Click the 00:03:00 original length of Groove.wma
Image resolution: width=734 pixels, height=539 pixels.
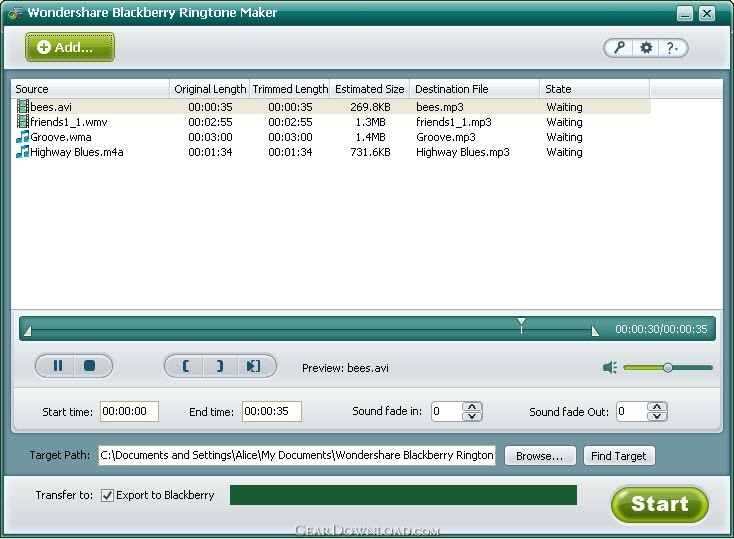point(210,137)
